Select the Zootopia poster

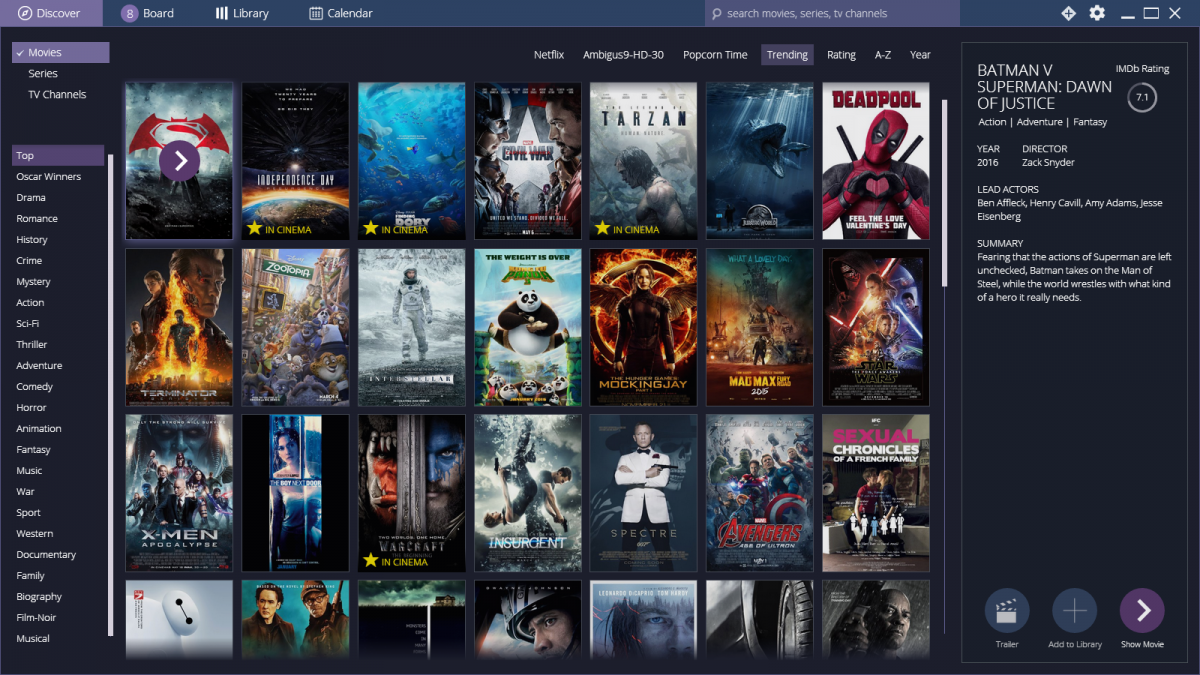click(295, 327)
